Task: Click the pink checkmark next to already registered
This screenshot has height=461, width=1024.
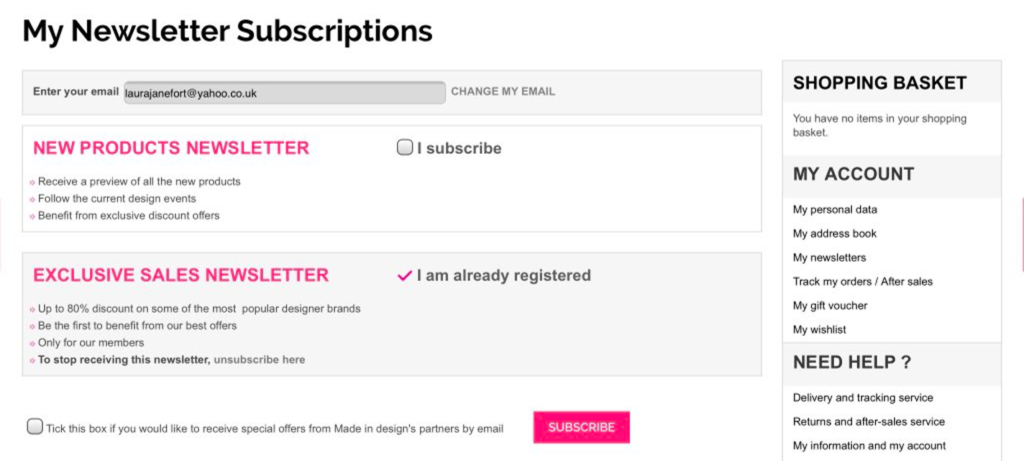Action: pyautogui.click(x=405, y=276)
